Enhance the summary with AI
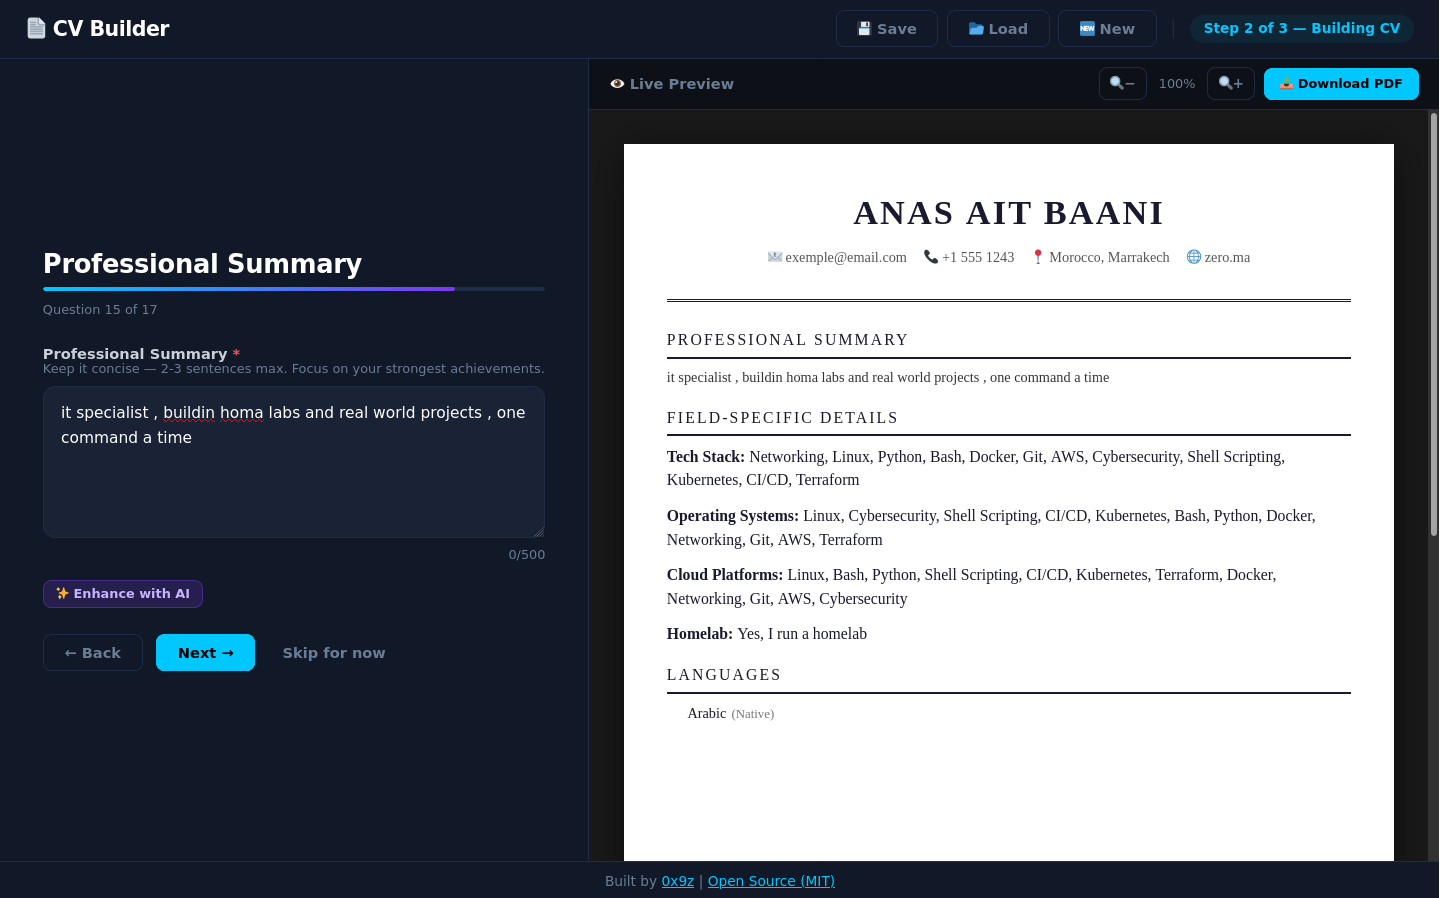This screenshot has height=898, width=1440. [x=123, y=594]
